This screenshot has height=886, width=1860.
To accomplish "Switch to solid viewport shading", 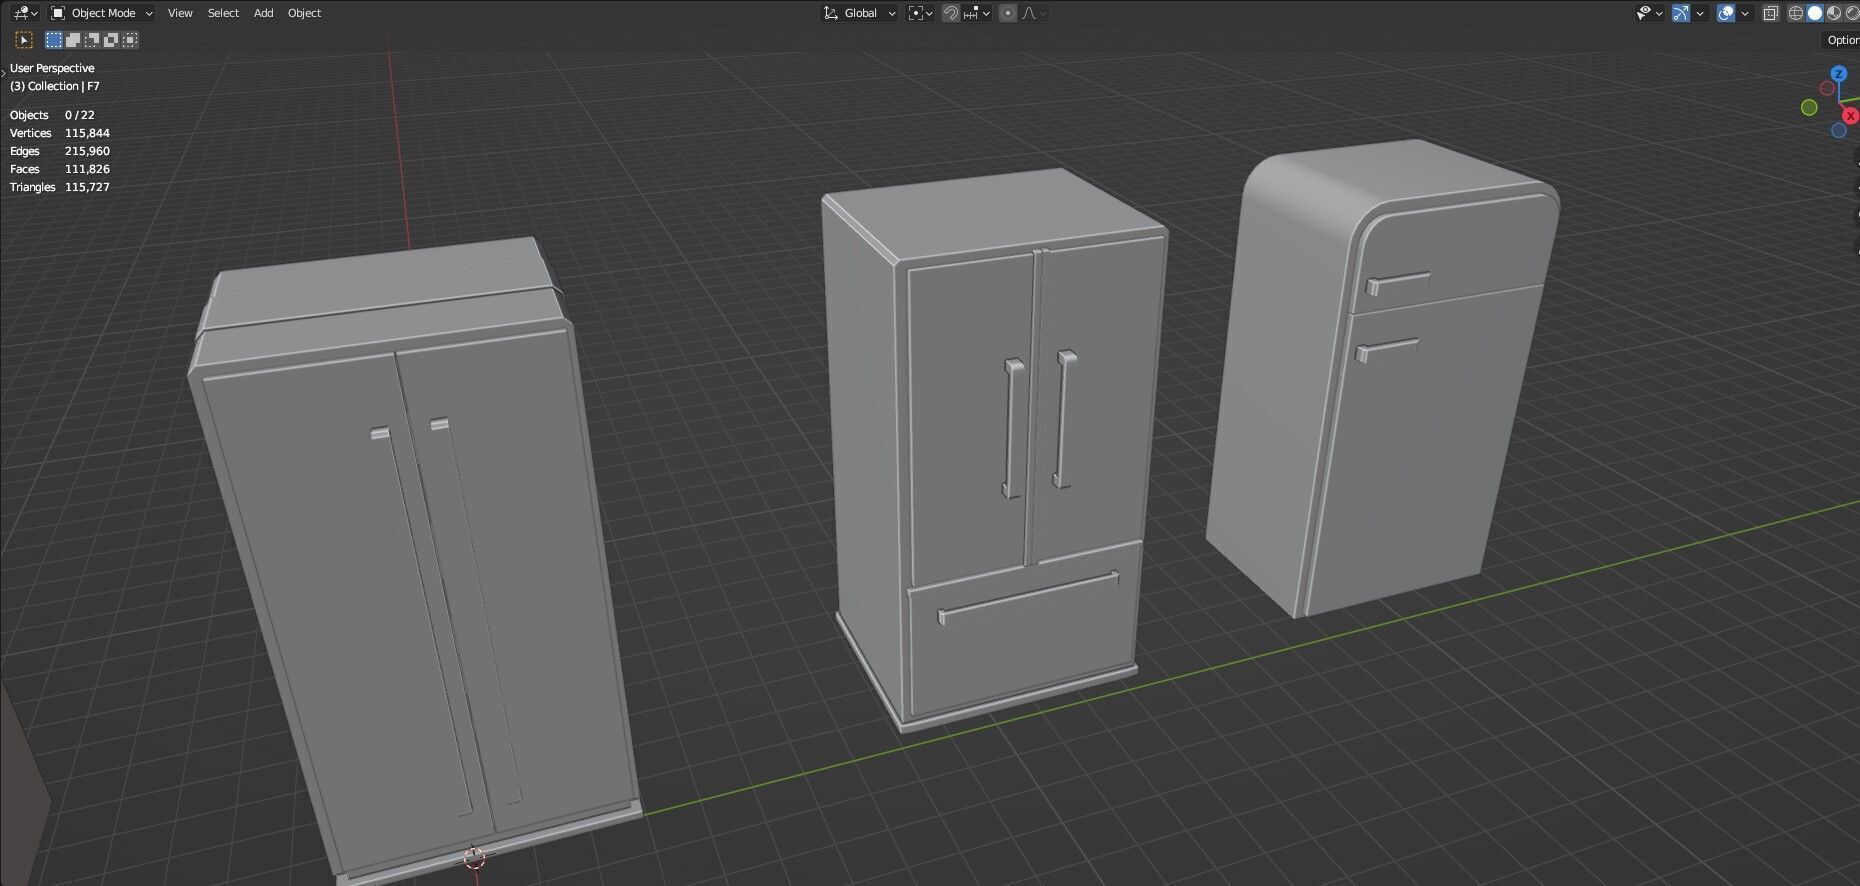I will pyautogui.click(x=1815, y=13).
